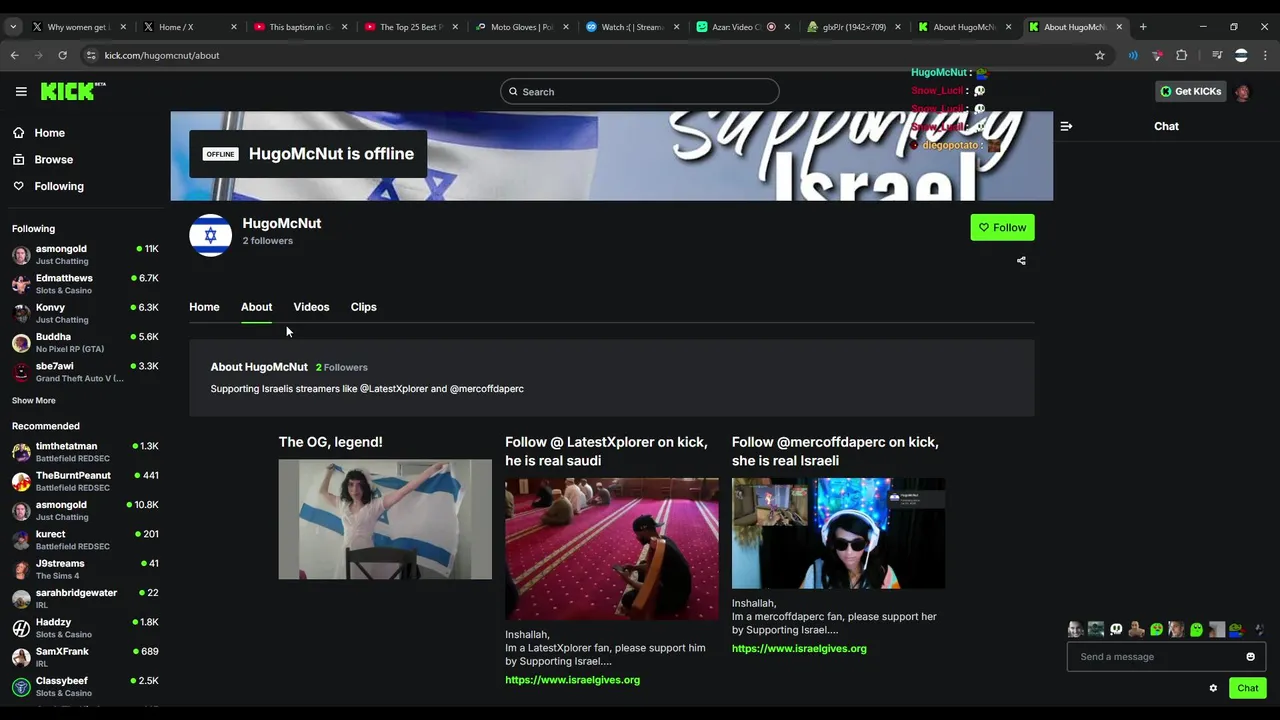Open the chat emoji picker
Screen dimensions: 1280x720
pyautogui.click(x=1250, y=657)
